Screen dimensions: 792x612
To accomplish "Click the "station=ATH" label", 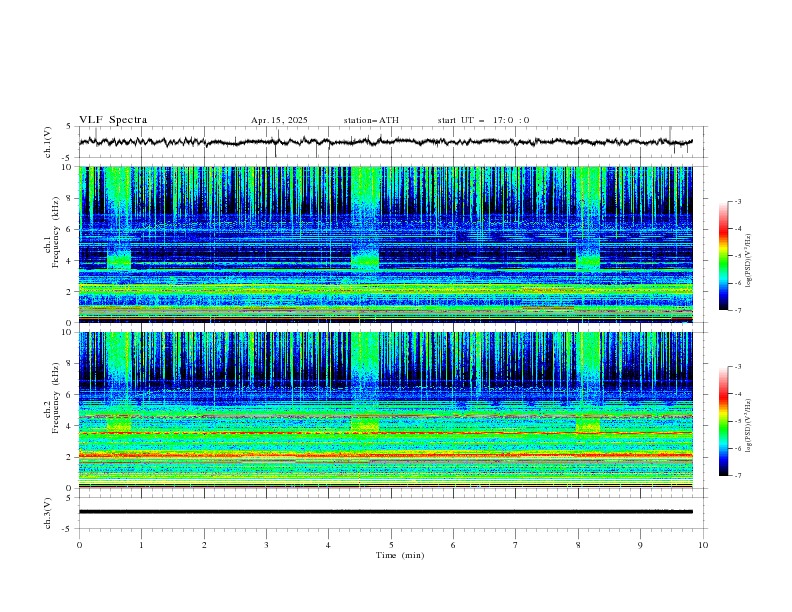I will pos(371,120).
